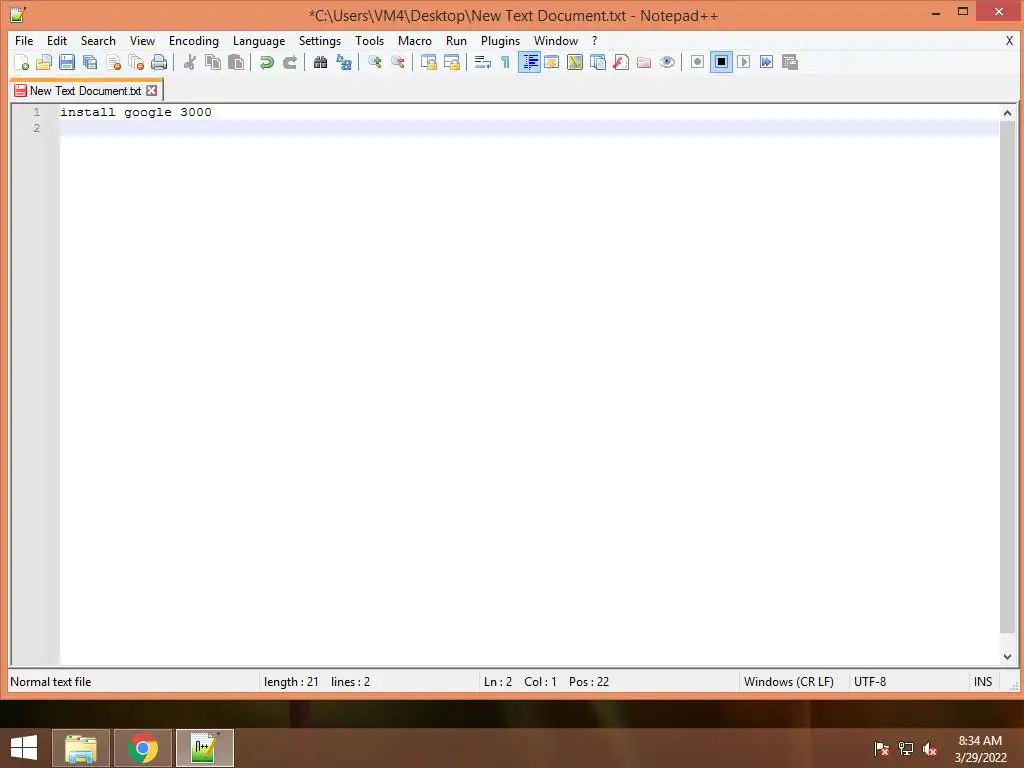Open the Plugins menu

[500, 40]
